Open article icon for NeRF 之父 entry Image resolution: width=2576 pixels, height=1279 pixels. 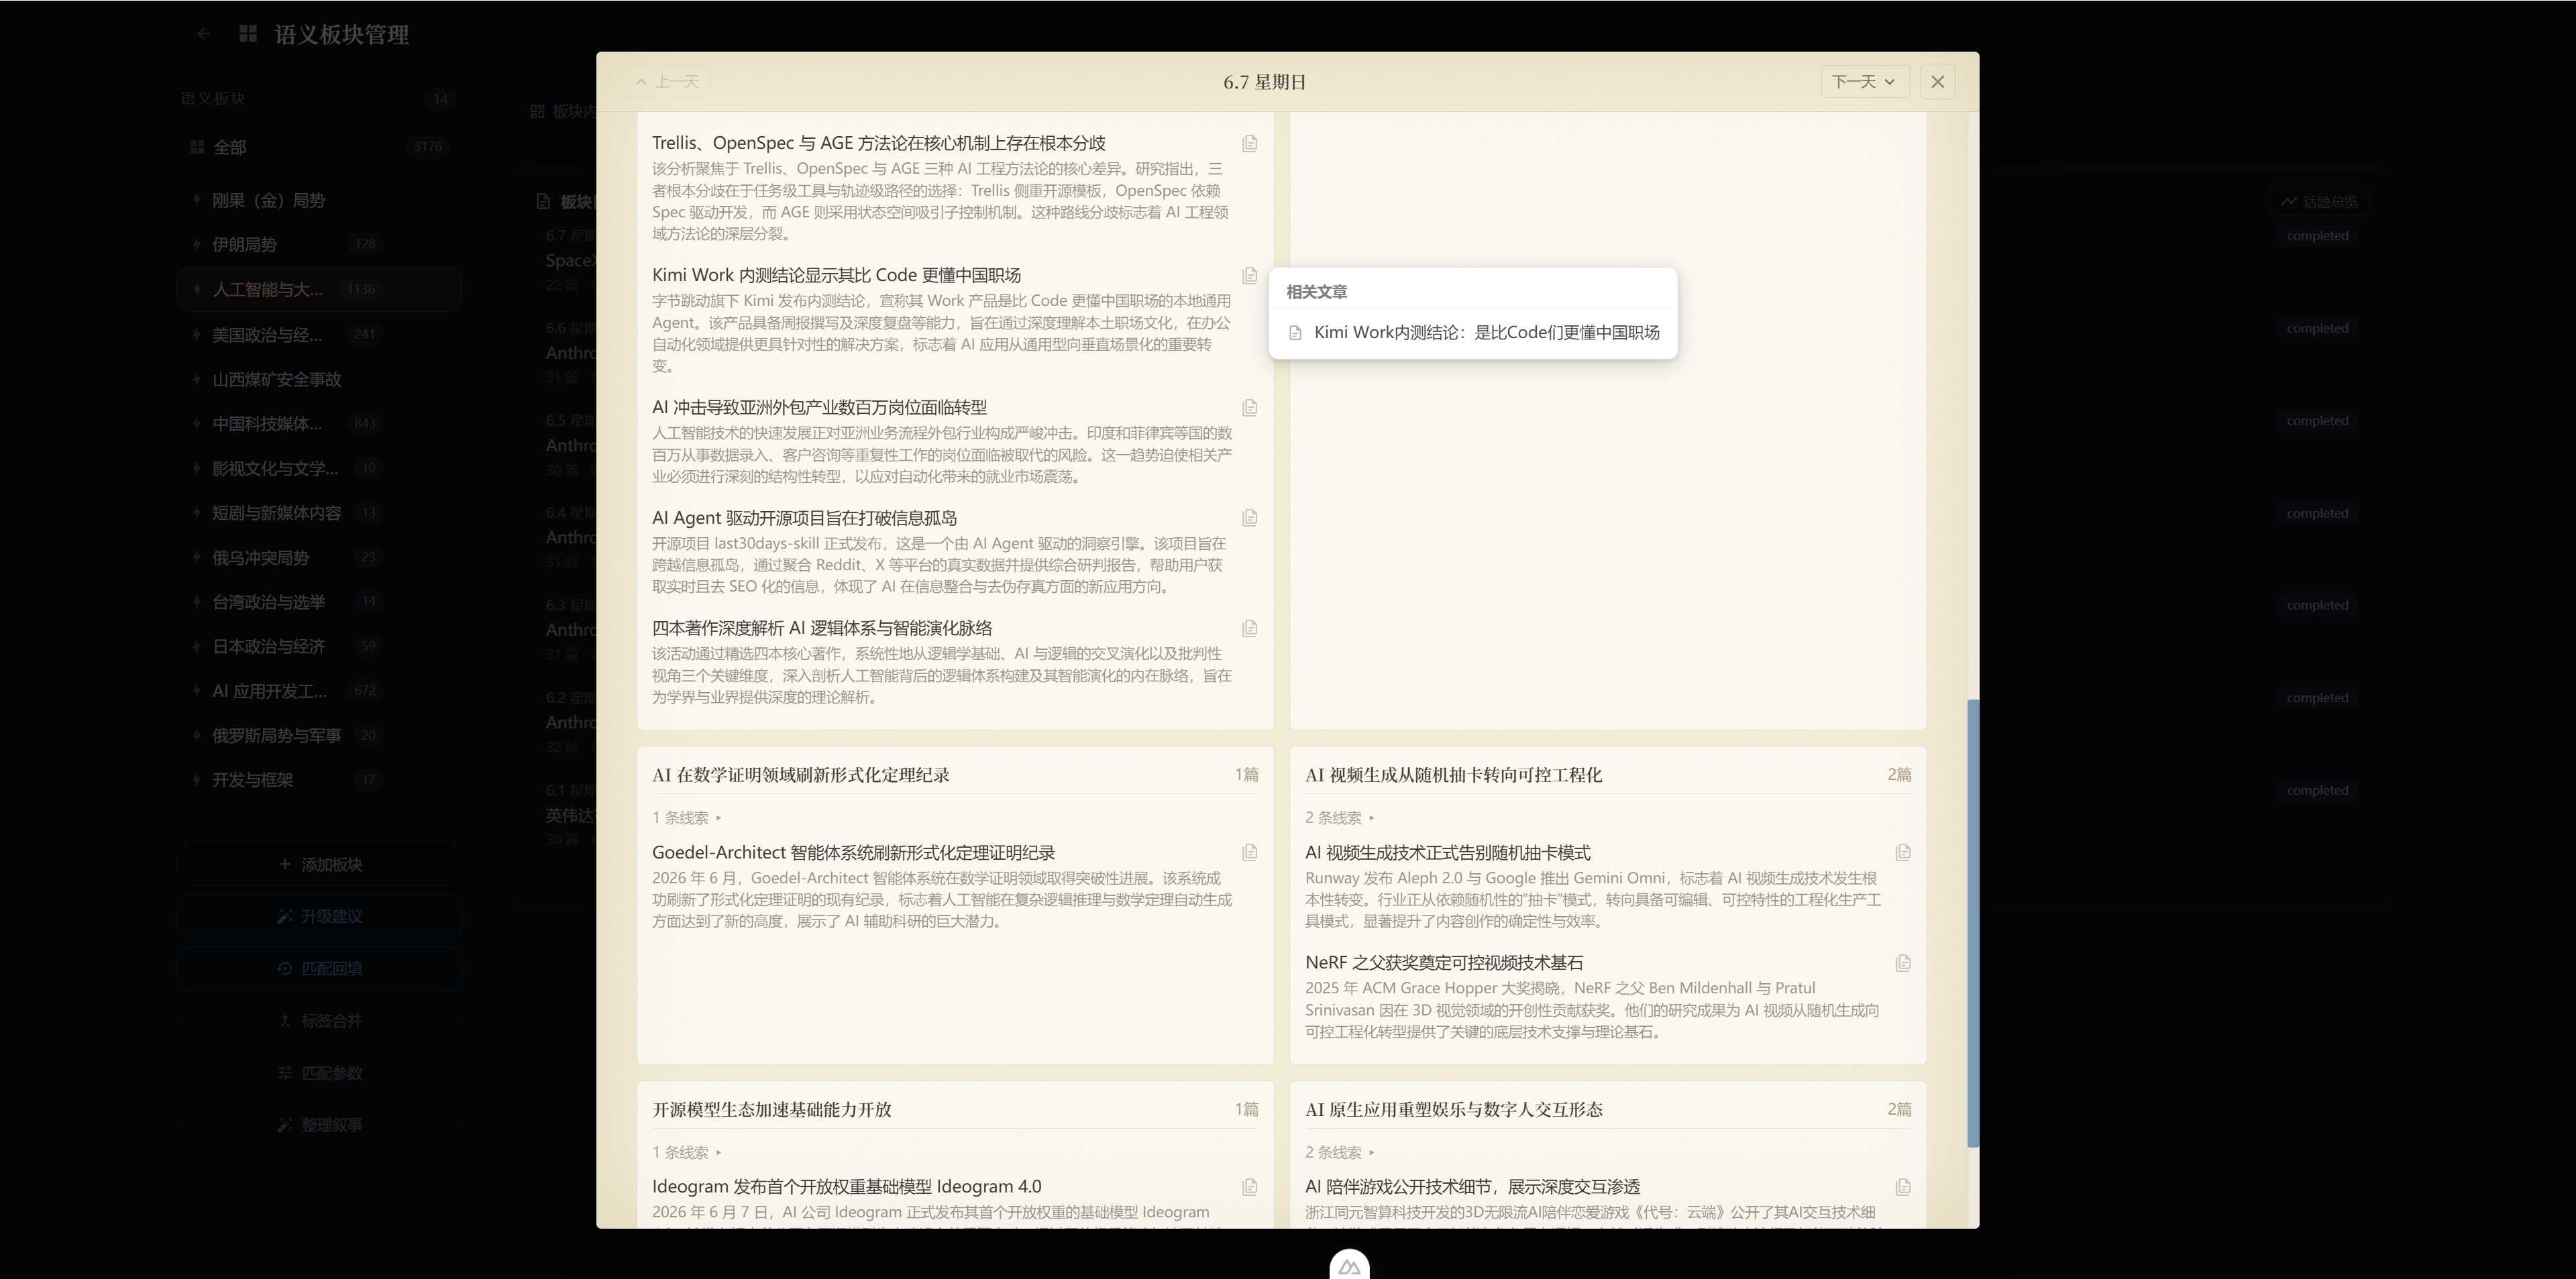[1902, 963]
